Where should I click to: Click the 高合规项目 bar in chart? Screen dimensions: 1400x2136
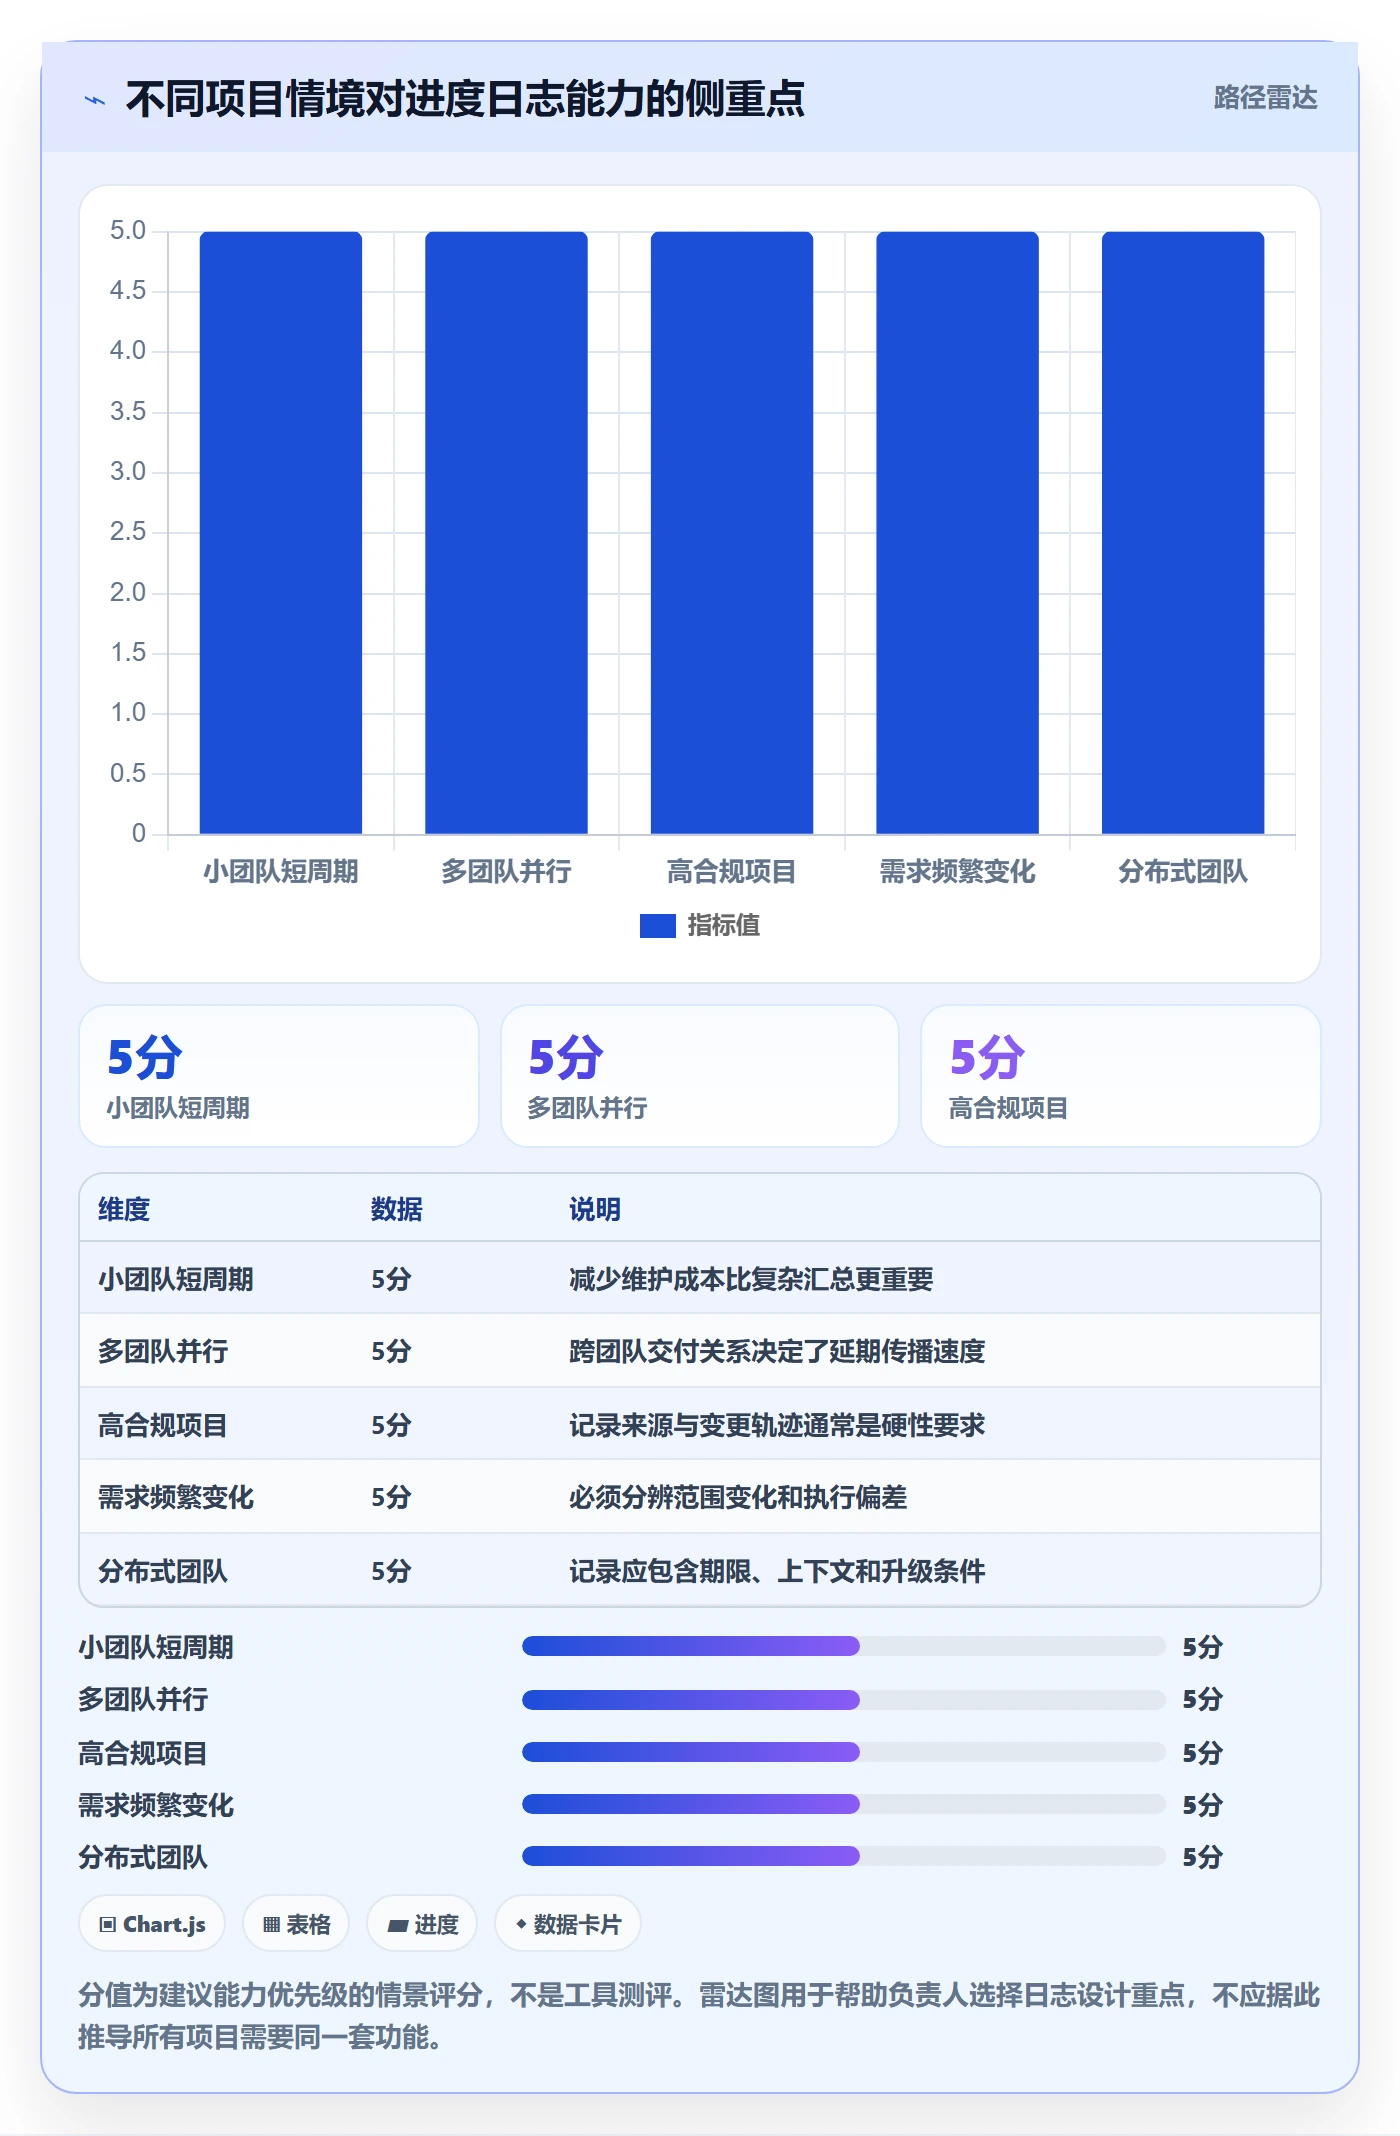(x=732, y=533)
